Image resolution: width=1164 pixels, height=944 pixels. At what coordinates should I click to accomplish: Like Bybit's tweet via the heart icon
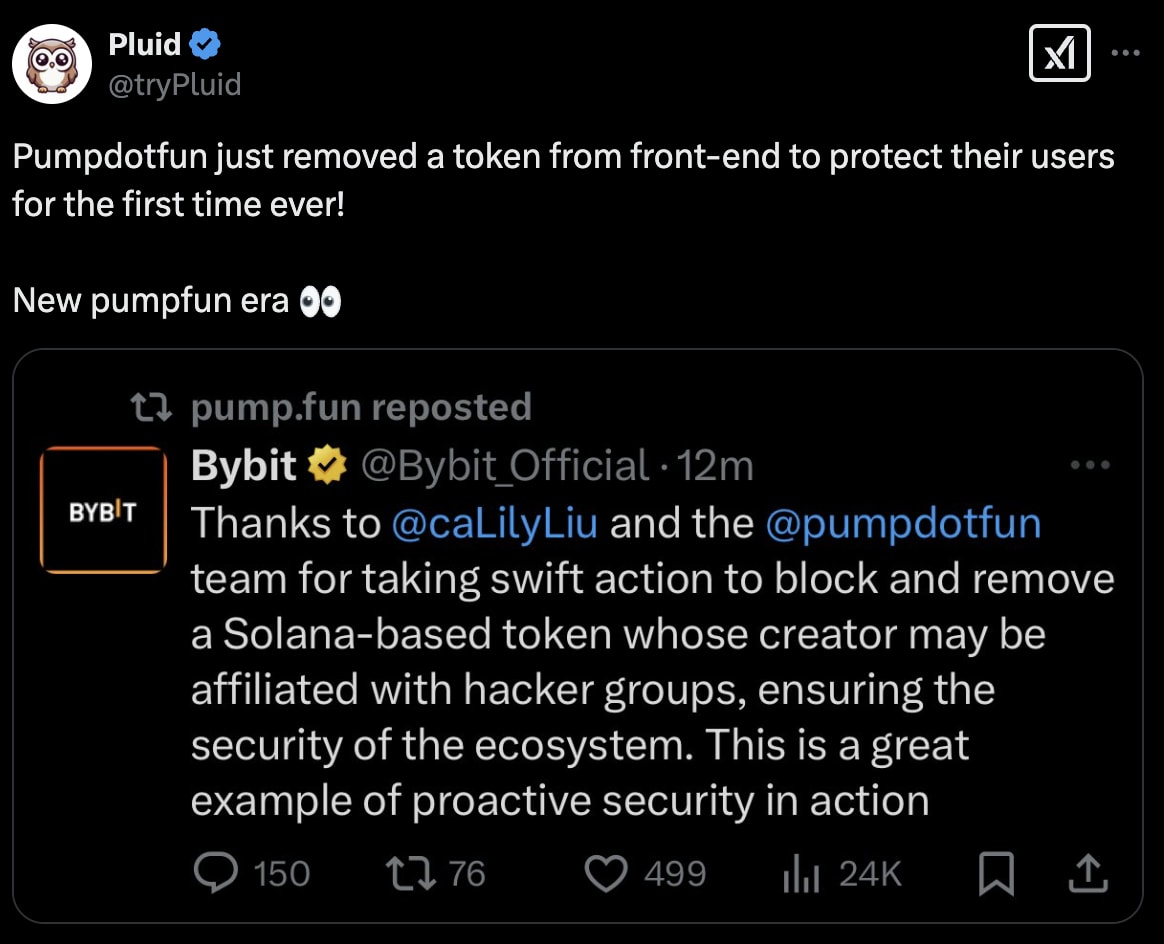tap(606, 873)
